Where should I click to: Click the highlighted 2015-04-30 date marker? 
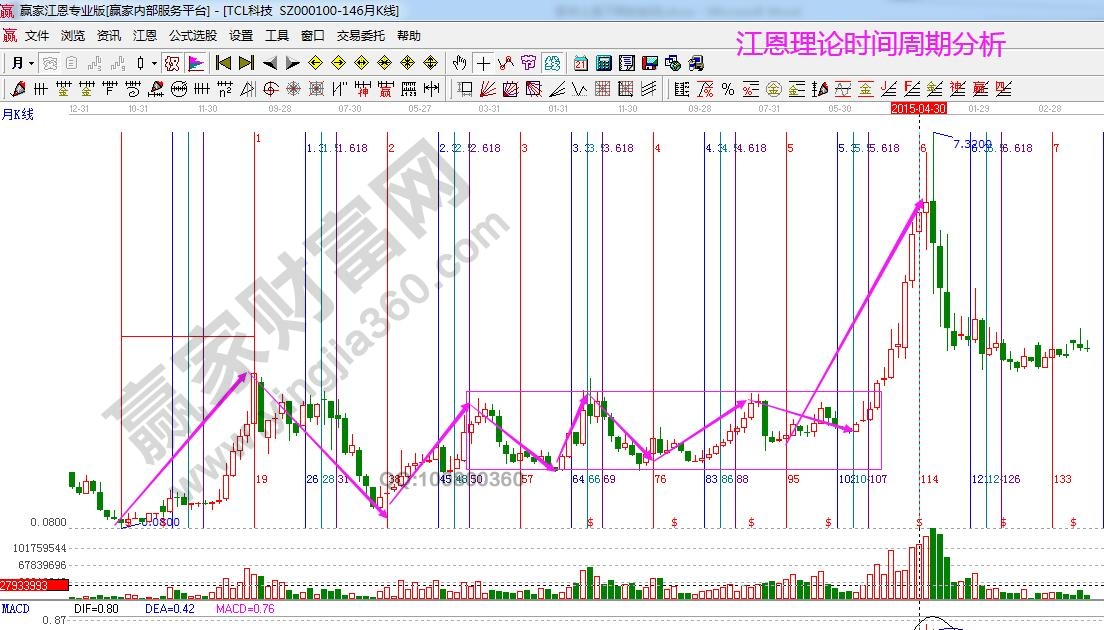(x=918, y=107)
